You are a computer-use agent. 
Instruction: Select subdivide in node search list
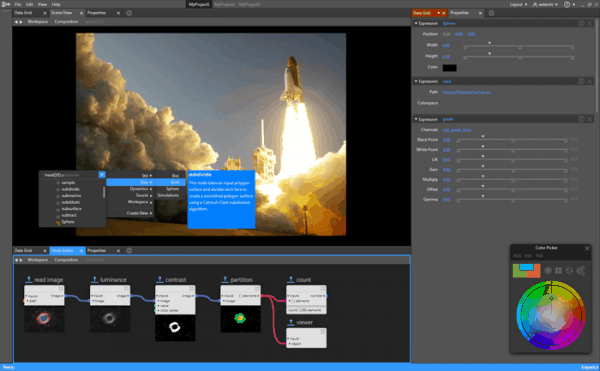click(70, 189)
